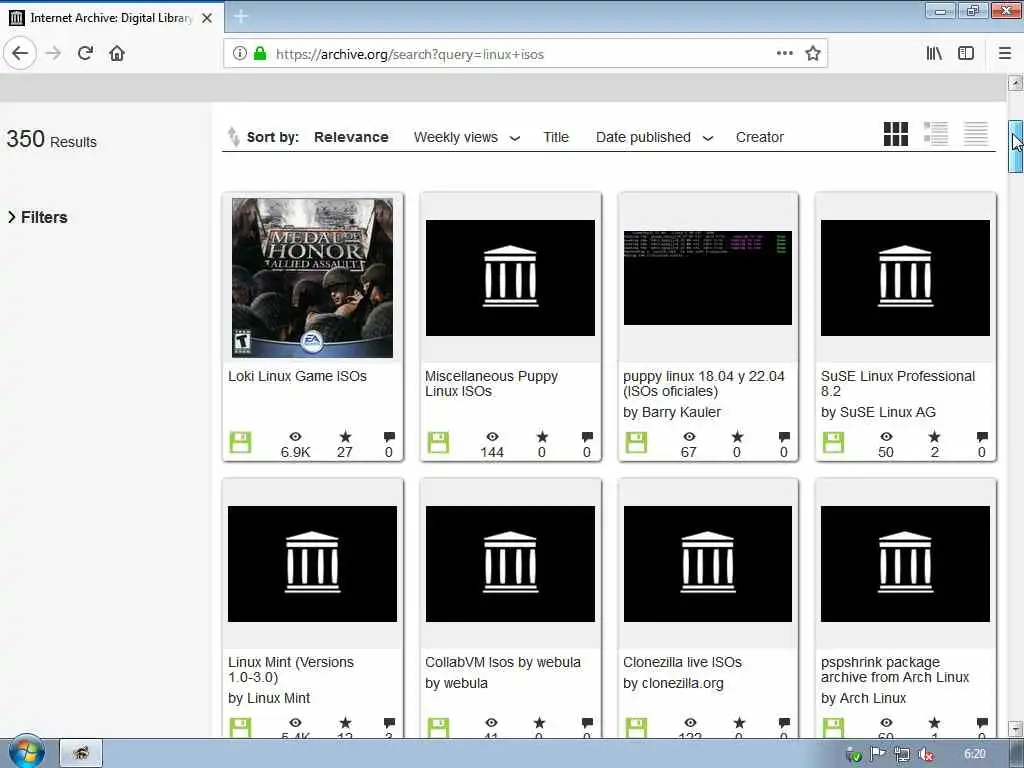The height and width of the screenshot is (768, 1024).
Task: Select the Internet Archive Digital Library tab
Action: click(111, 18)
